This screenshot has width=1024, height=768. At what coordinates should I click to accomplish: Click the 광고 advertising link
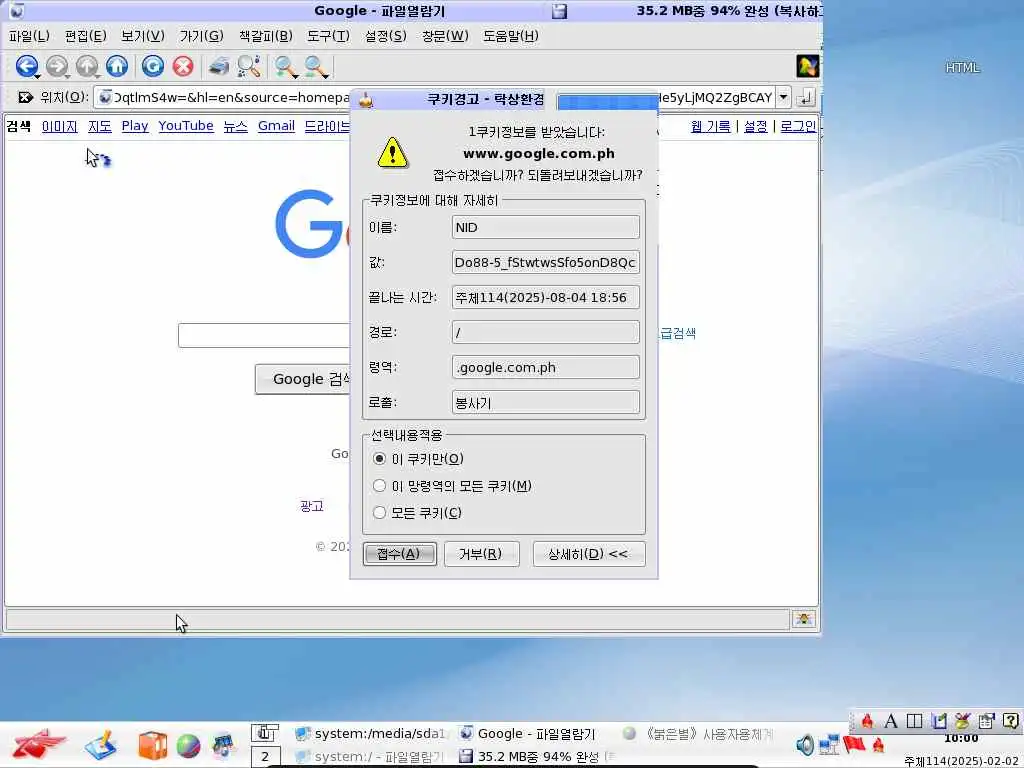[312, 506]
